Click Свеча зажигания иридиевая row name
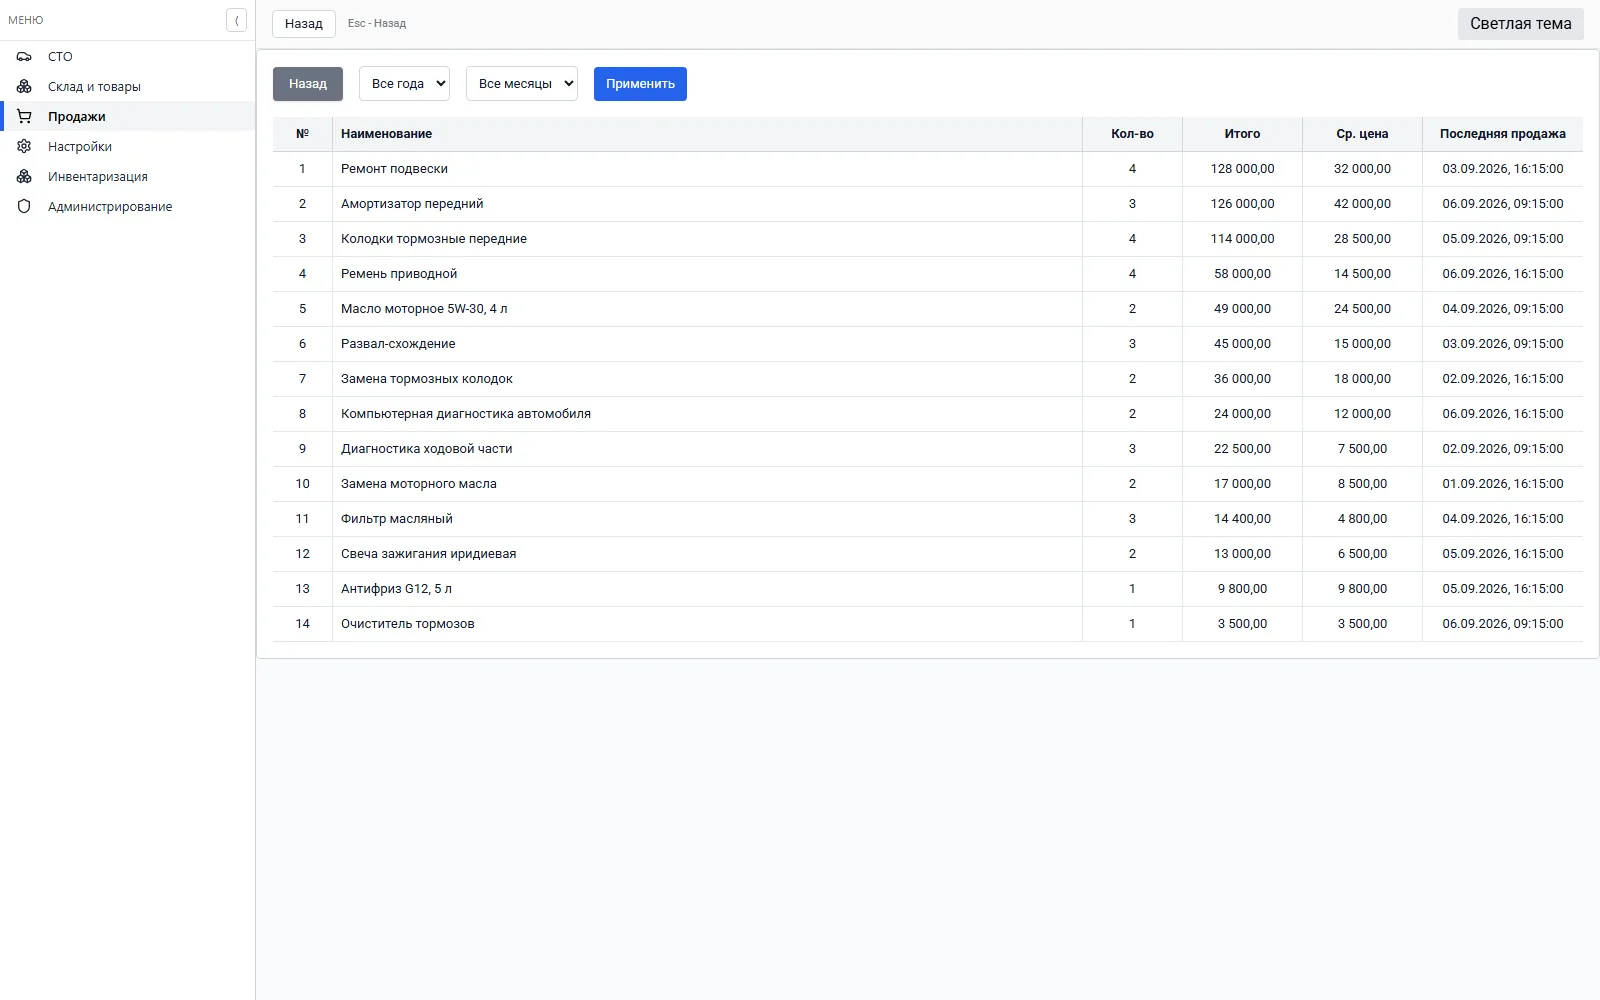 (429, 554)
